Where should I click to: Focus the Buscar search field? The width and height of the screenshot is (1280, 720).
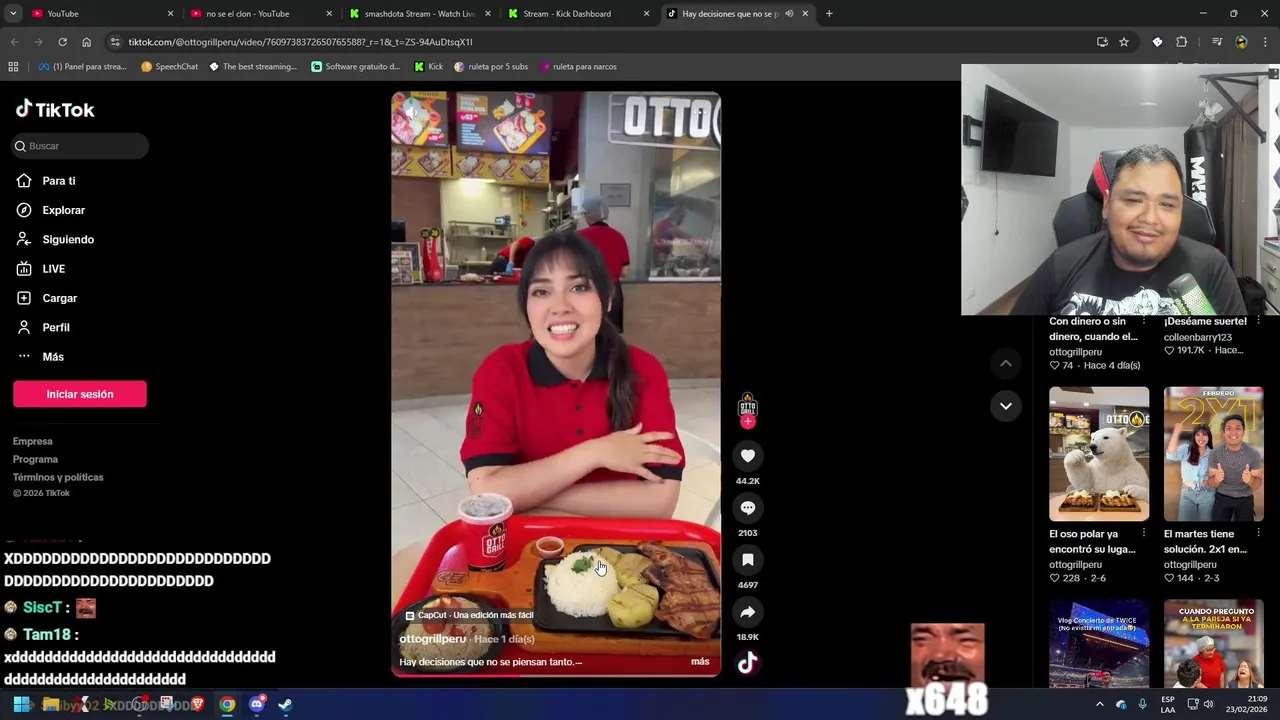coord(80,146)
